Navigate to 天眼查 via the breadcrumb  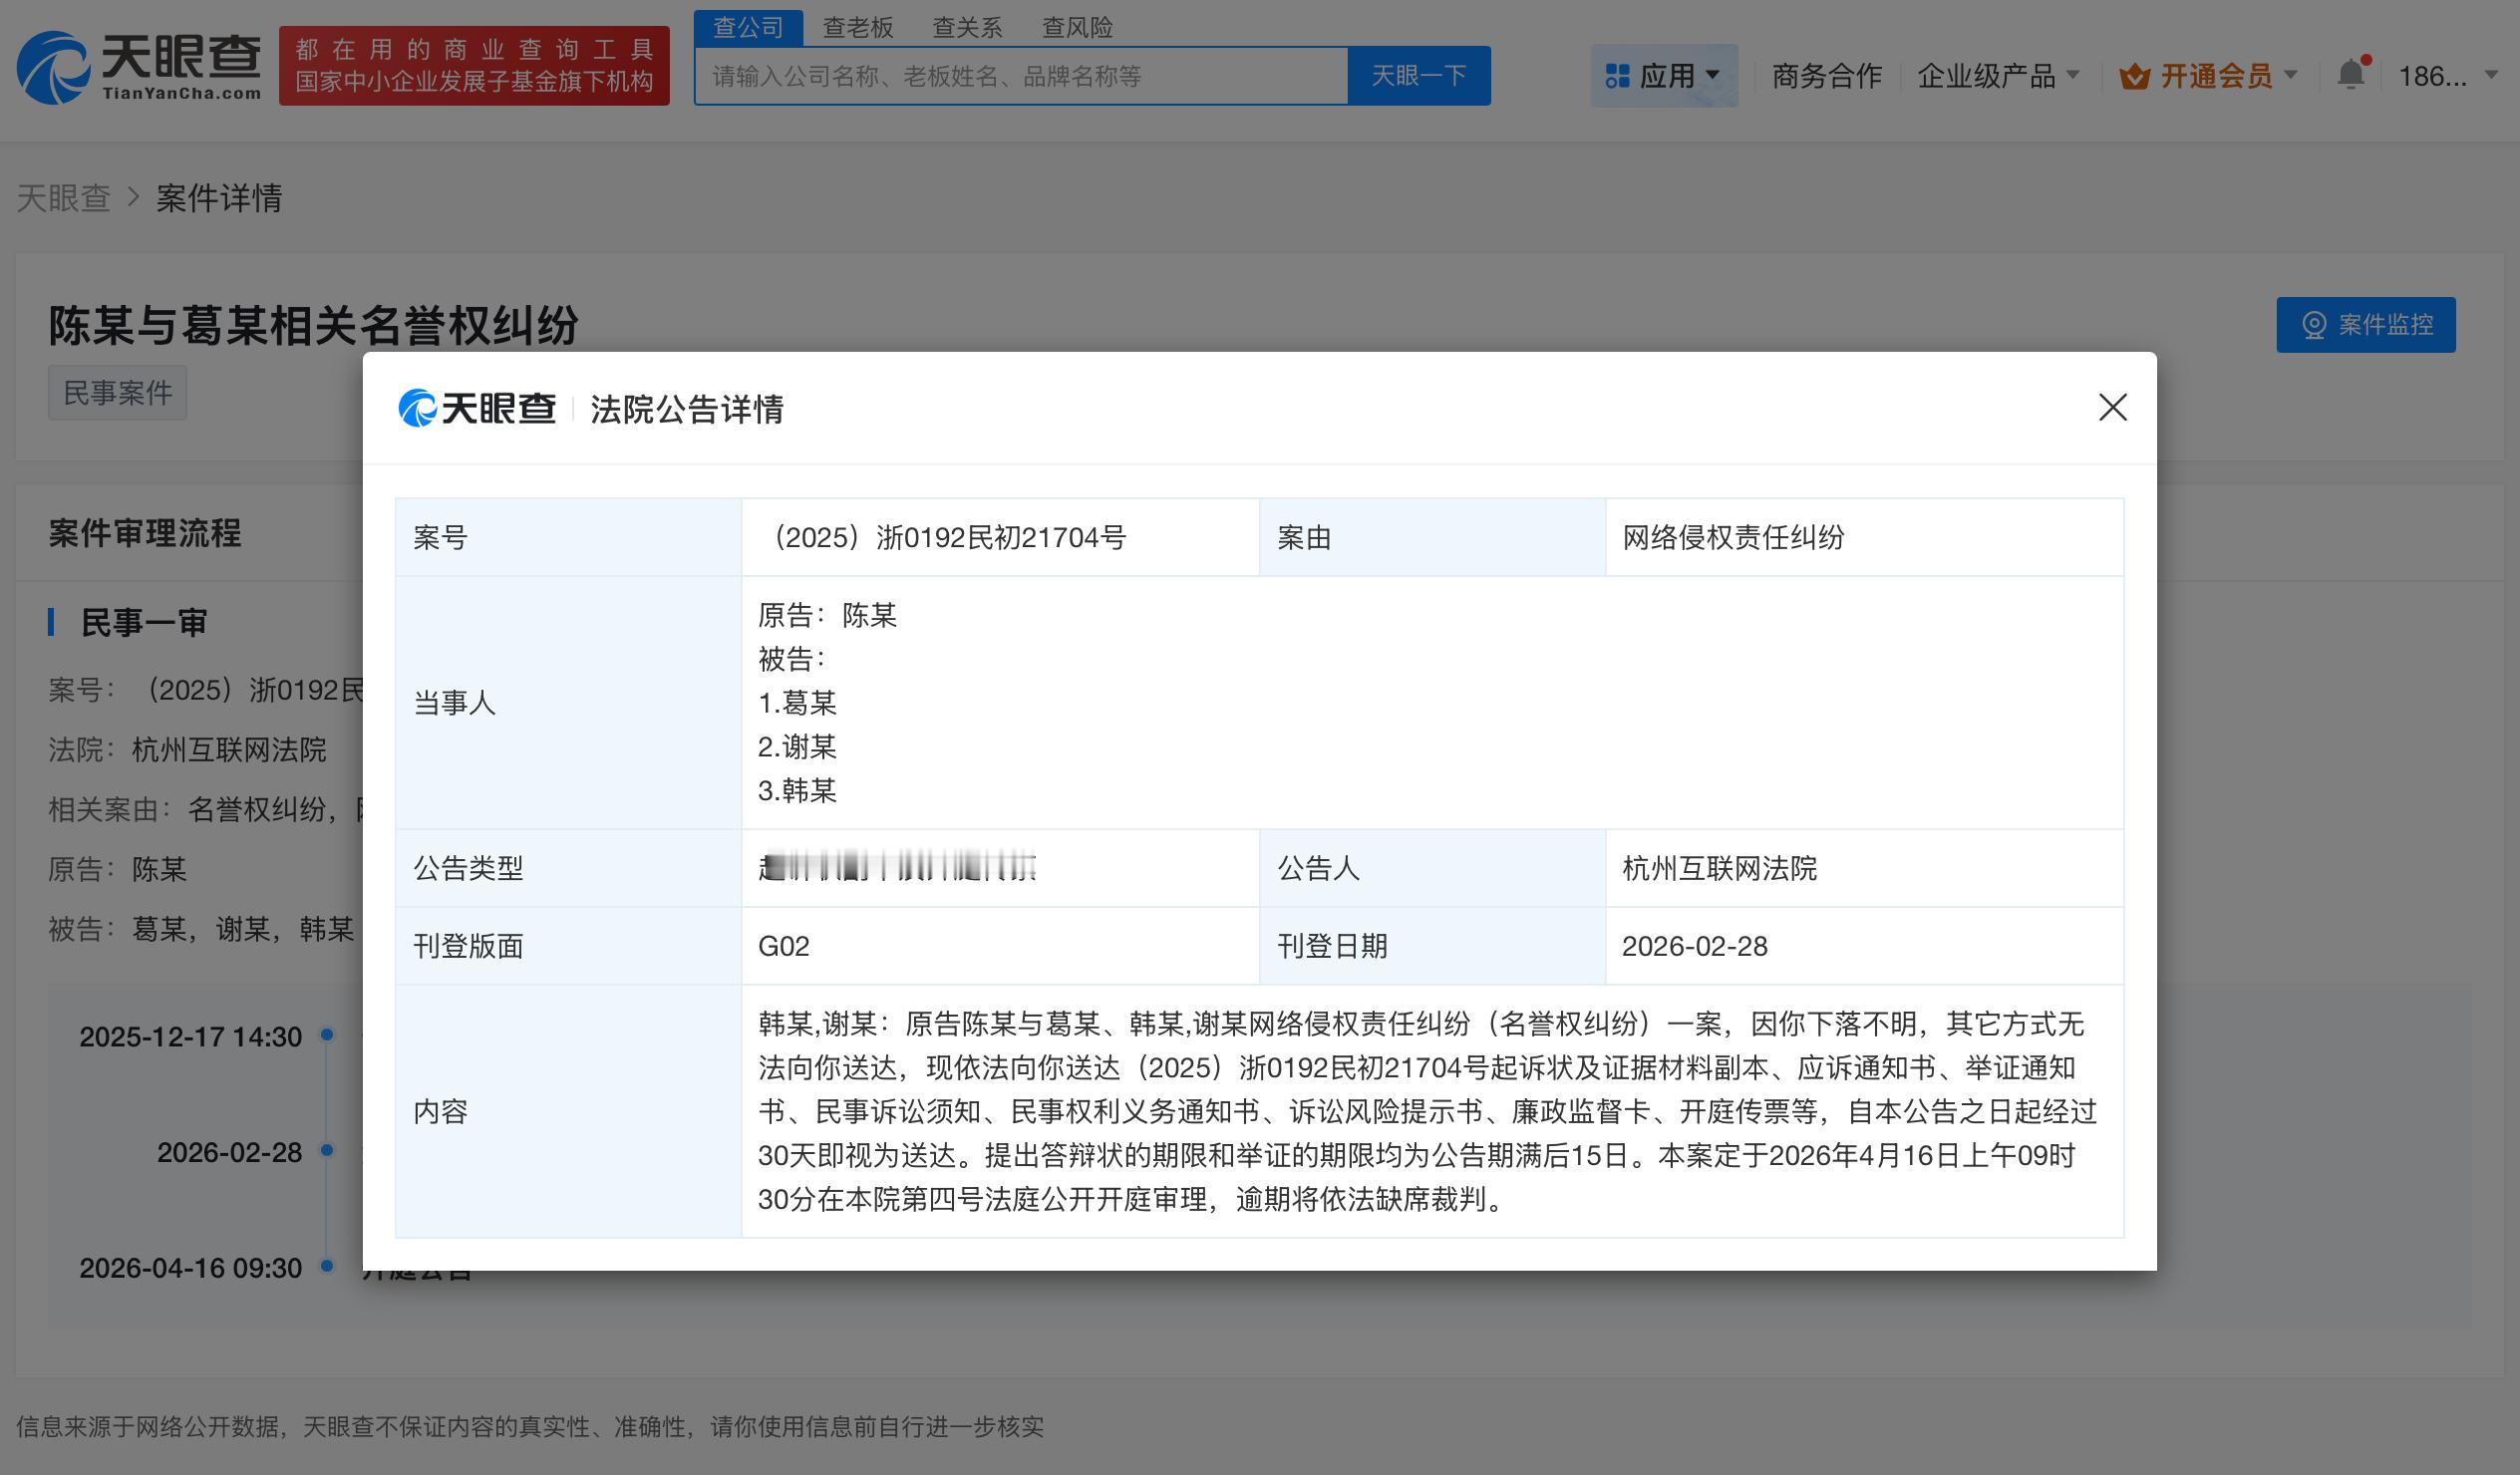click(x=63, y=199)
